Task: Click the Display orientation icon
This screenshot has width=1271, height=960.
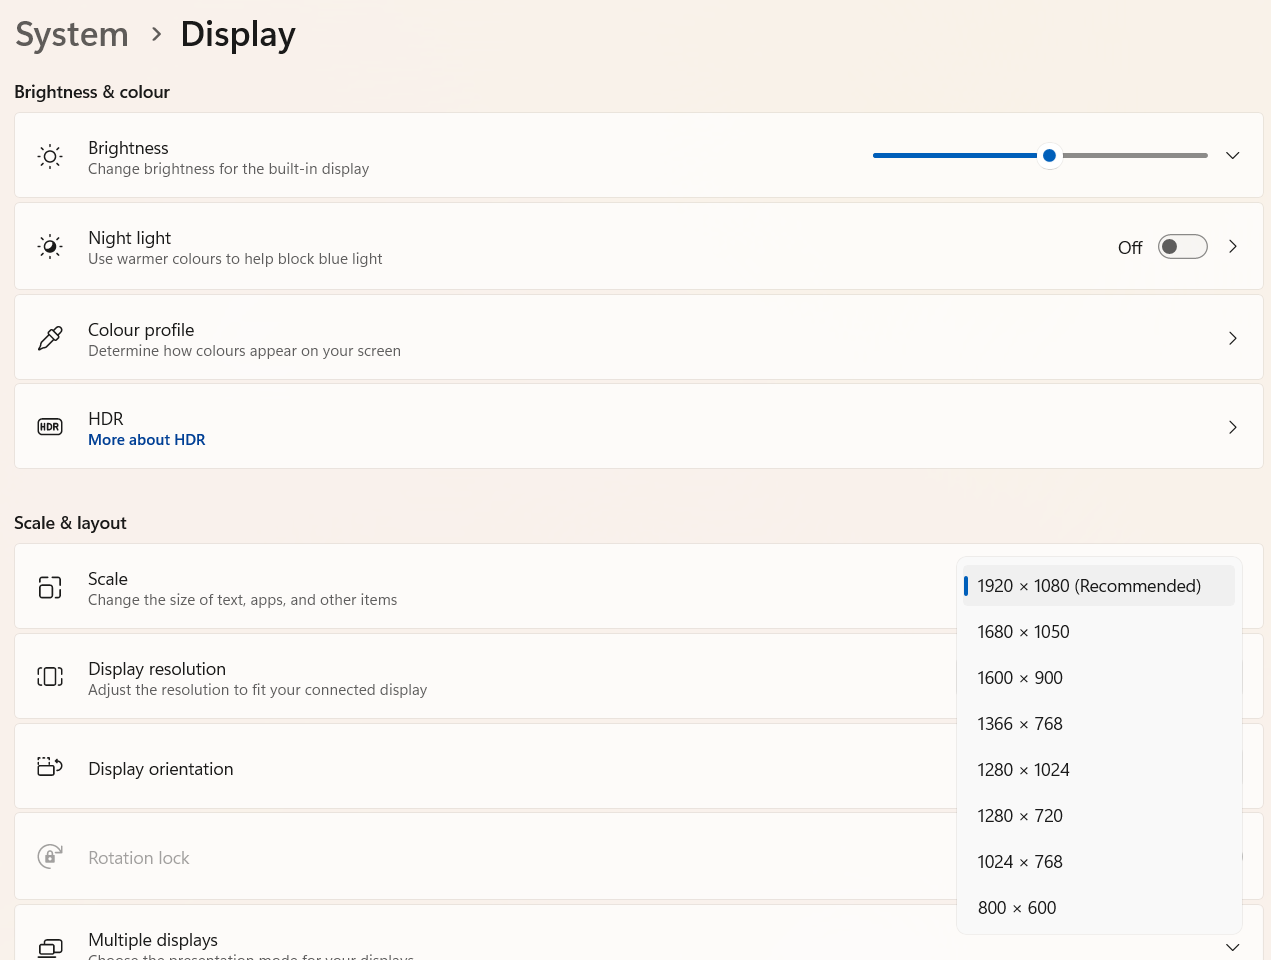Action: point(50,767)
